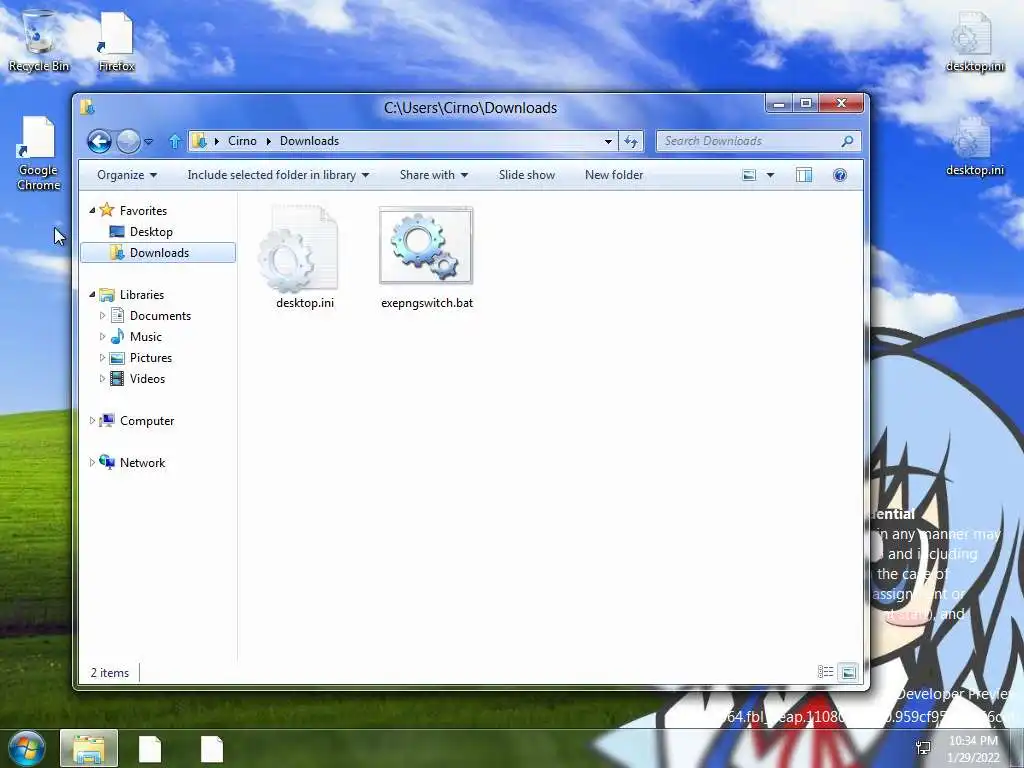The height and width of the screenshot is (768, 1024).
Task: Open the Share with menu
Action: (434, 175)
